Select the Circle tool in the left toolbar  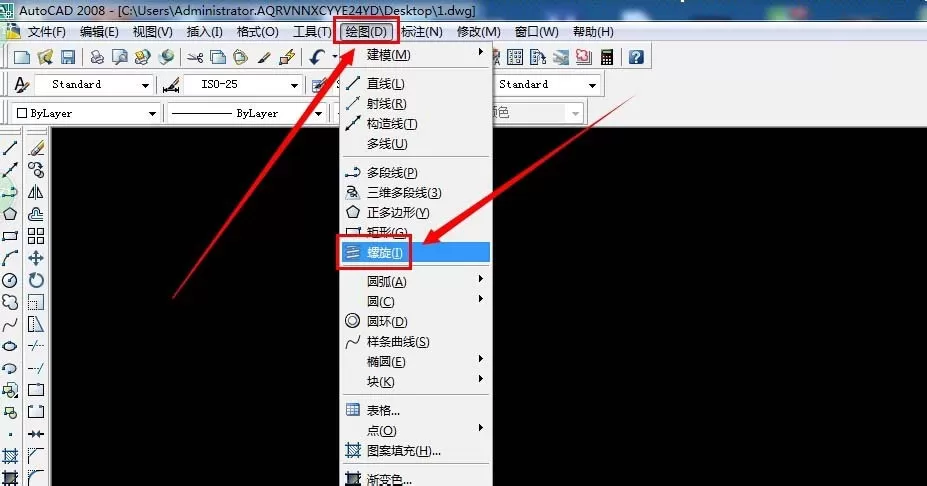click(x=10, y=280)
